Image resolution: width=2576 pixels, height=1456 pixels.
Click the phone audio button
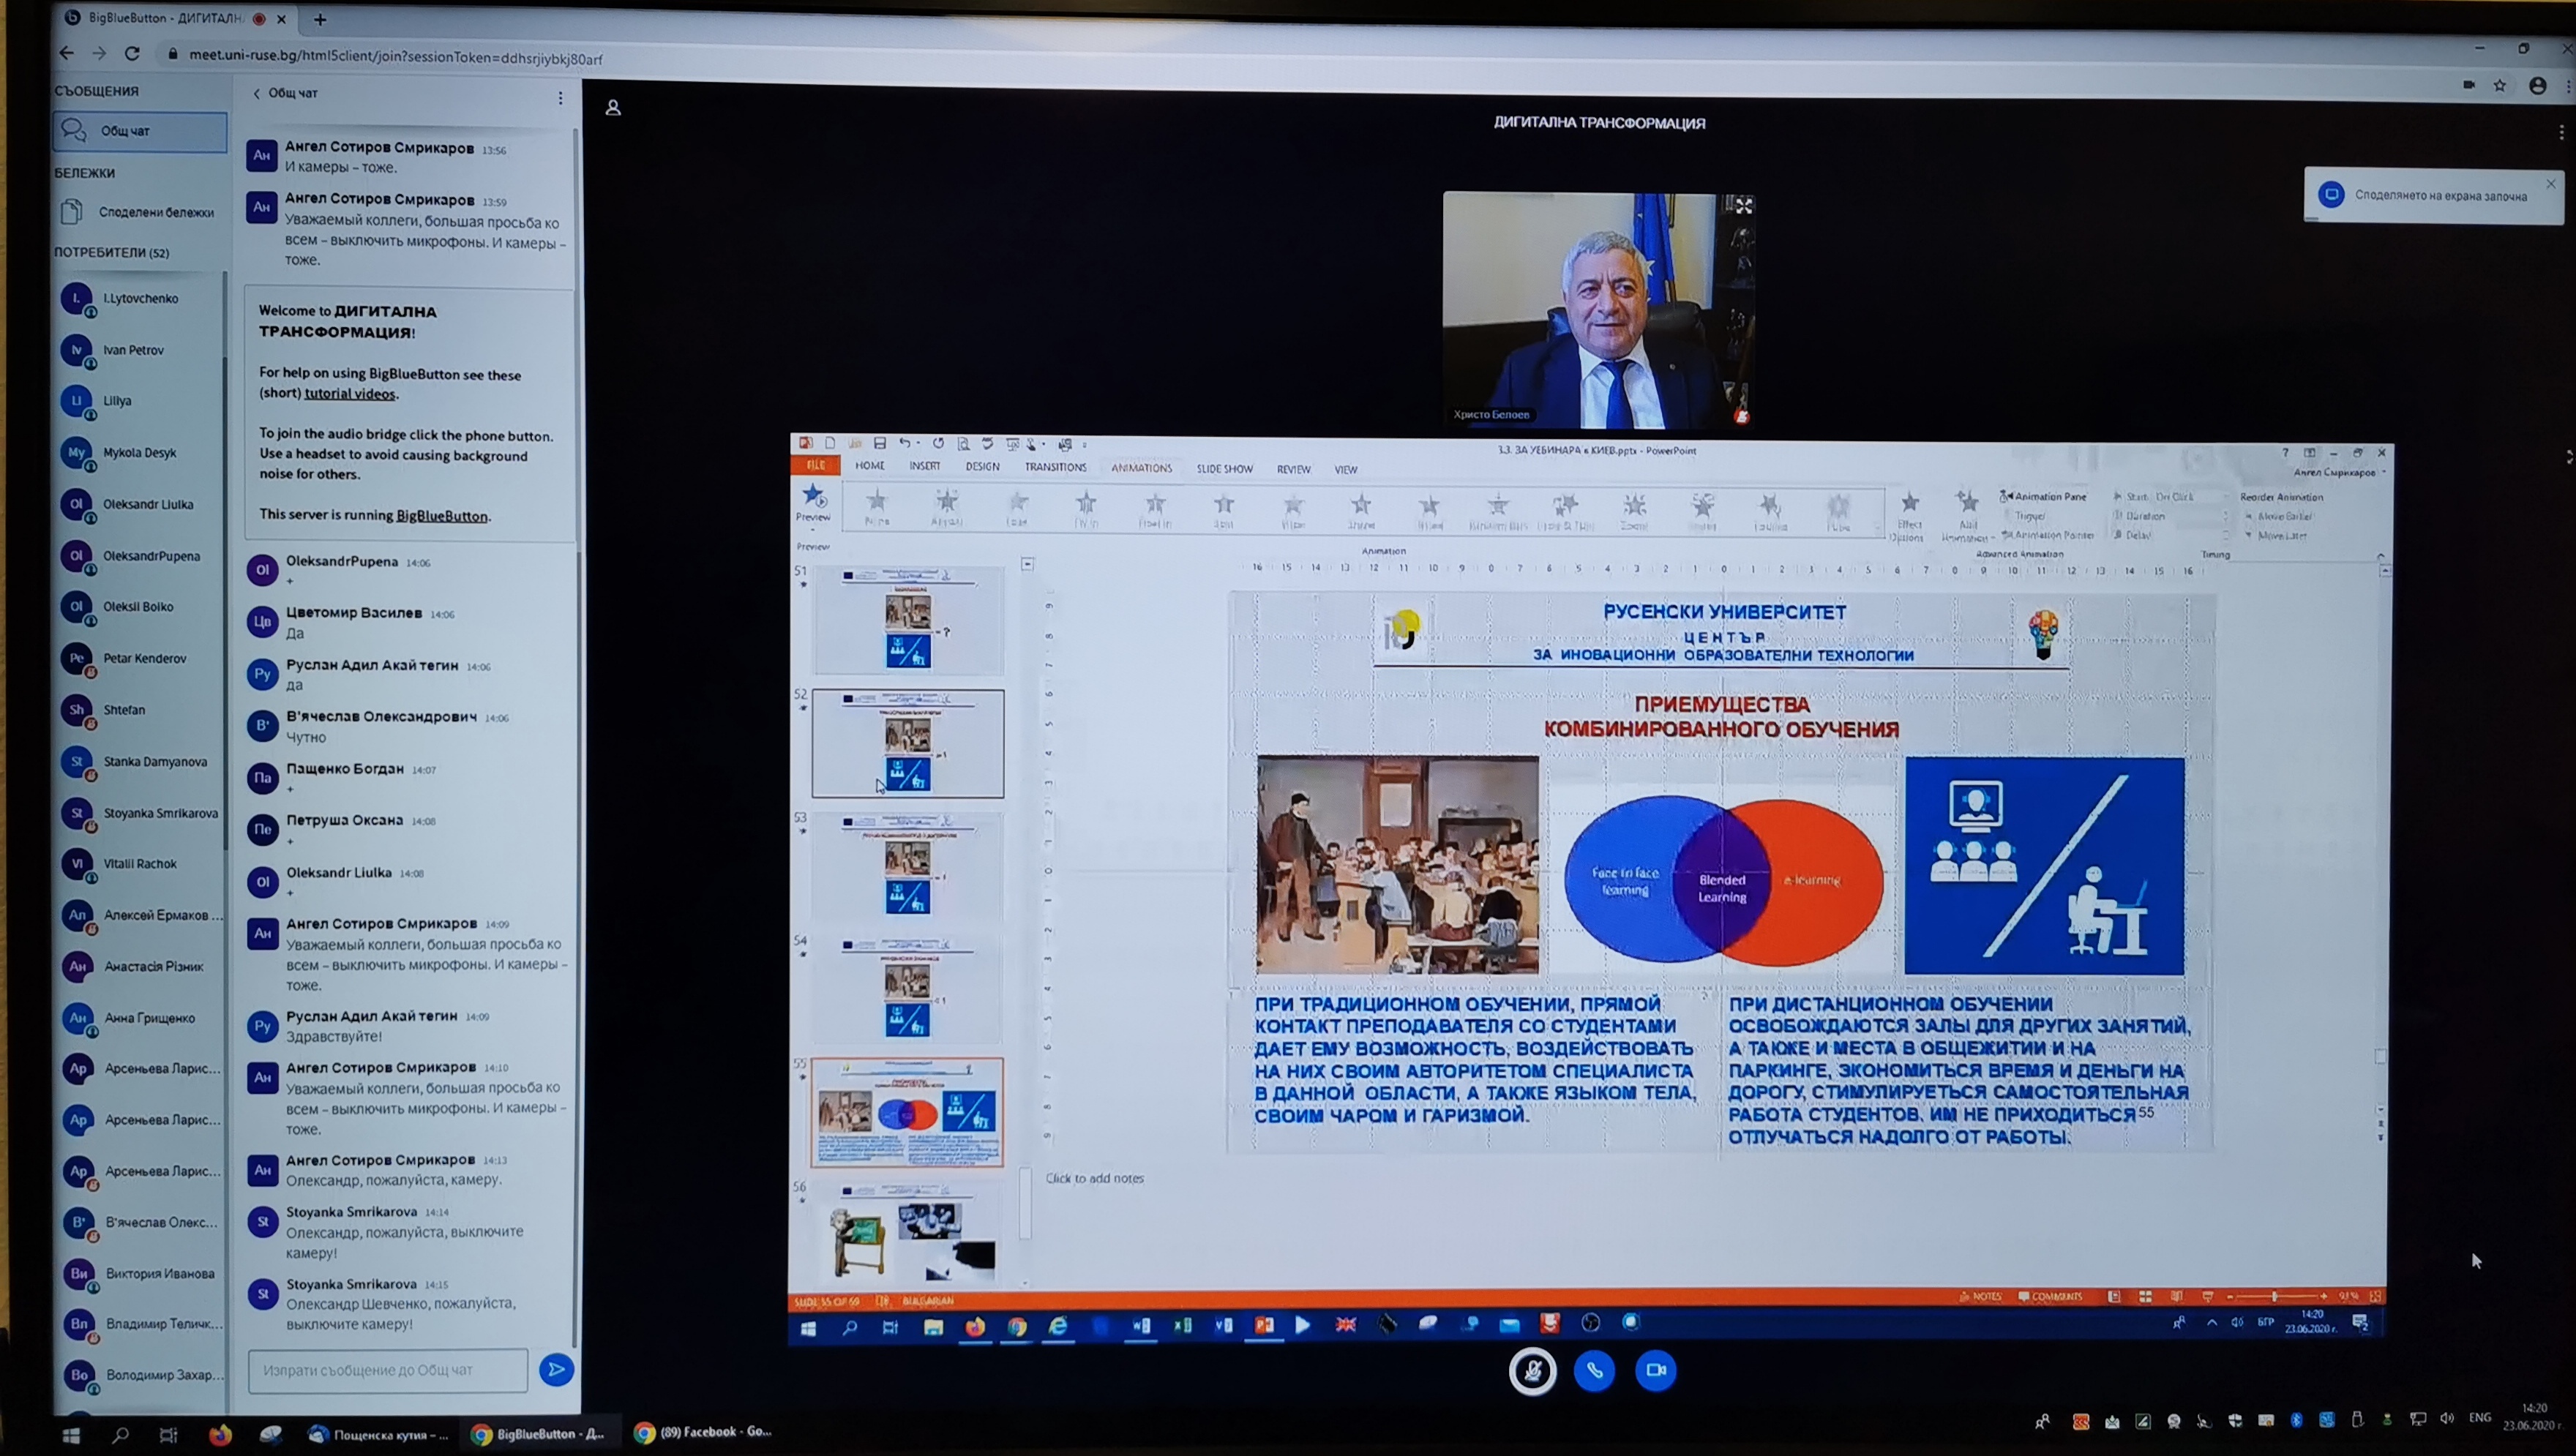coord(1594,1371)
